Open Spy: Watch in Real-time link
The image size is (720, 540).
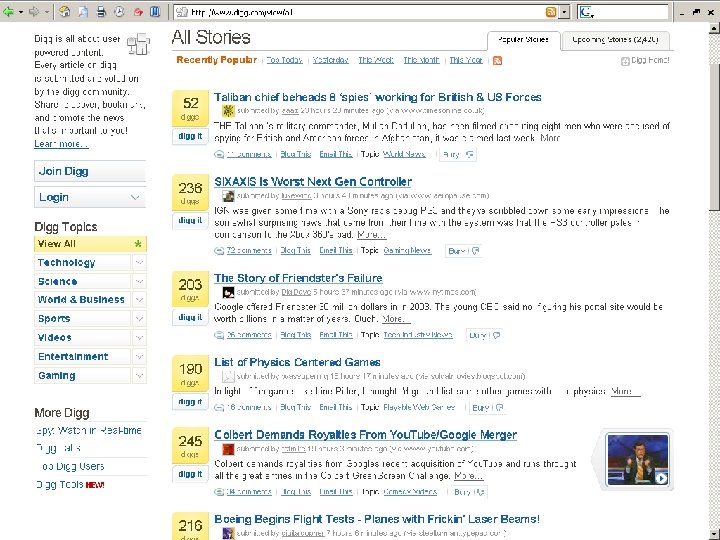pyautogui.click(x=89, y=431)
